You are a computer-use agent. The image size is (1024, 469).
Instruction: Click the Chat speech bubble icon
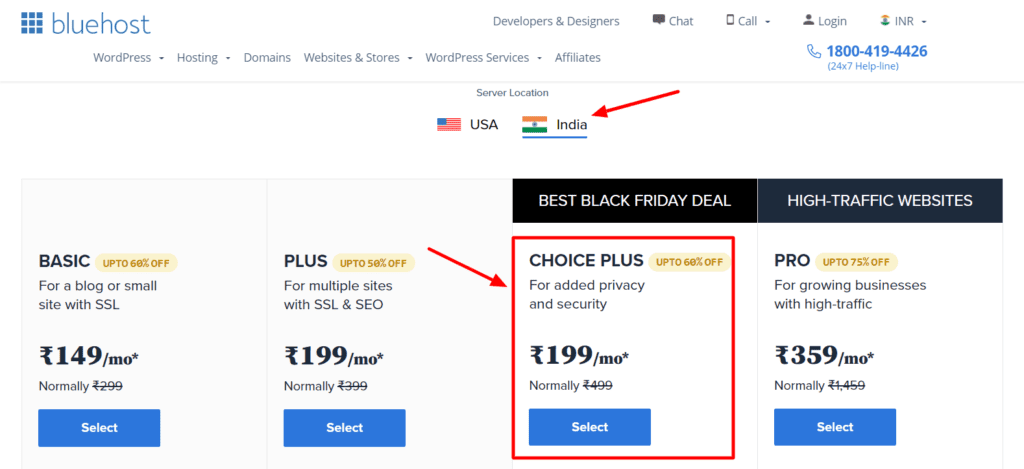coord(658,20)
